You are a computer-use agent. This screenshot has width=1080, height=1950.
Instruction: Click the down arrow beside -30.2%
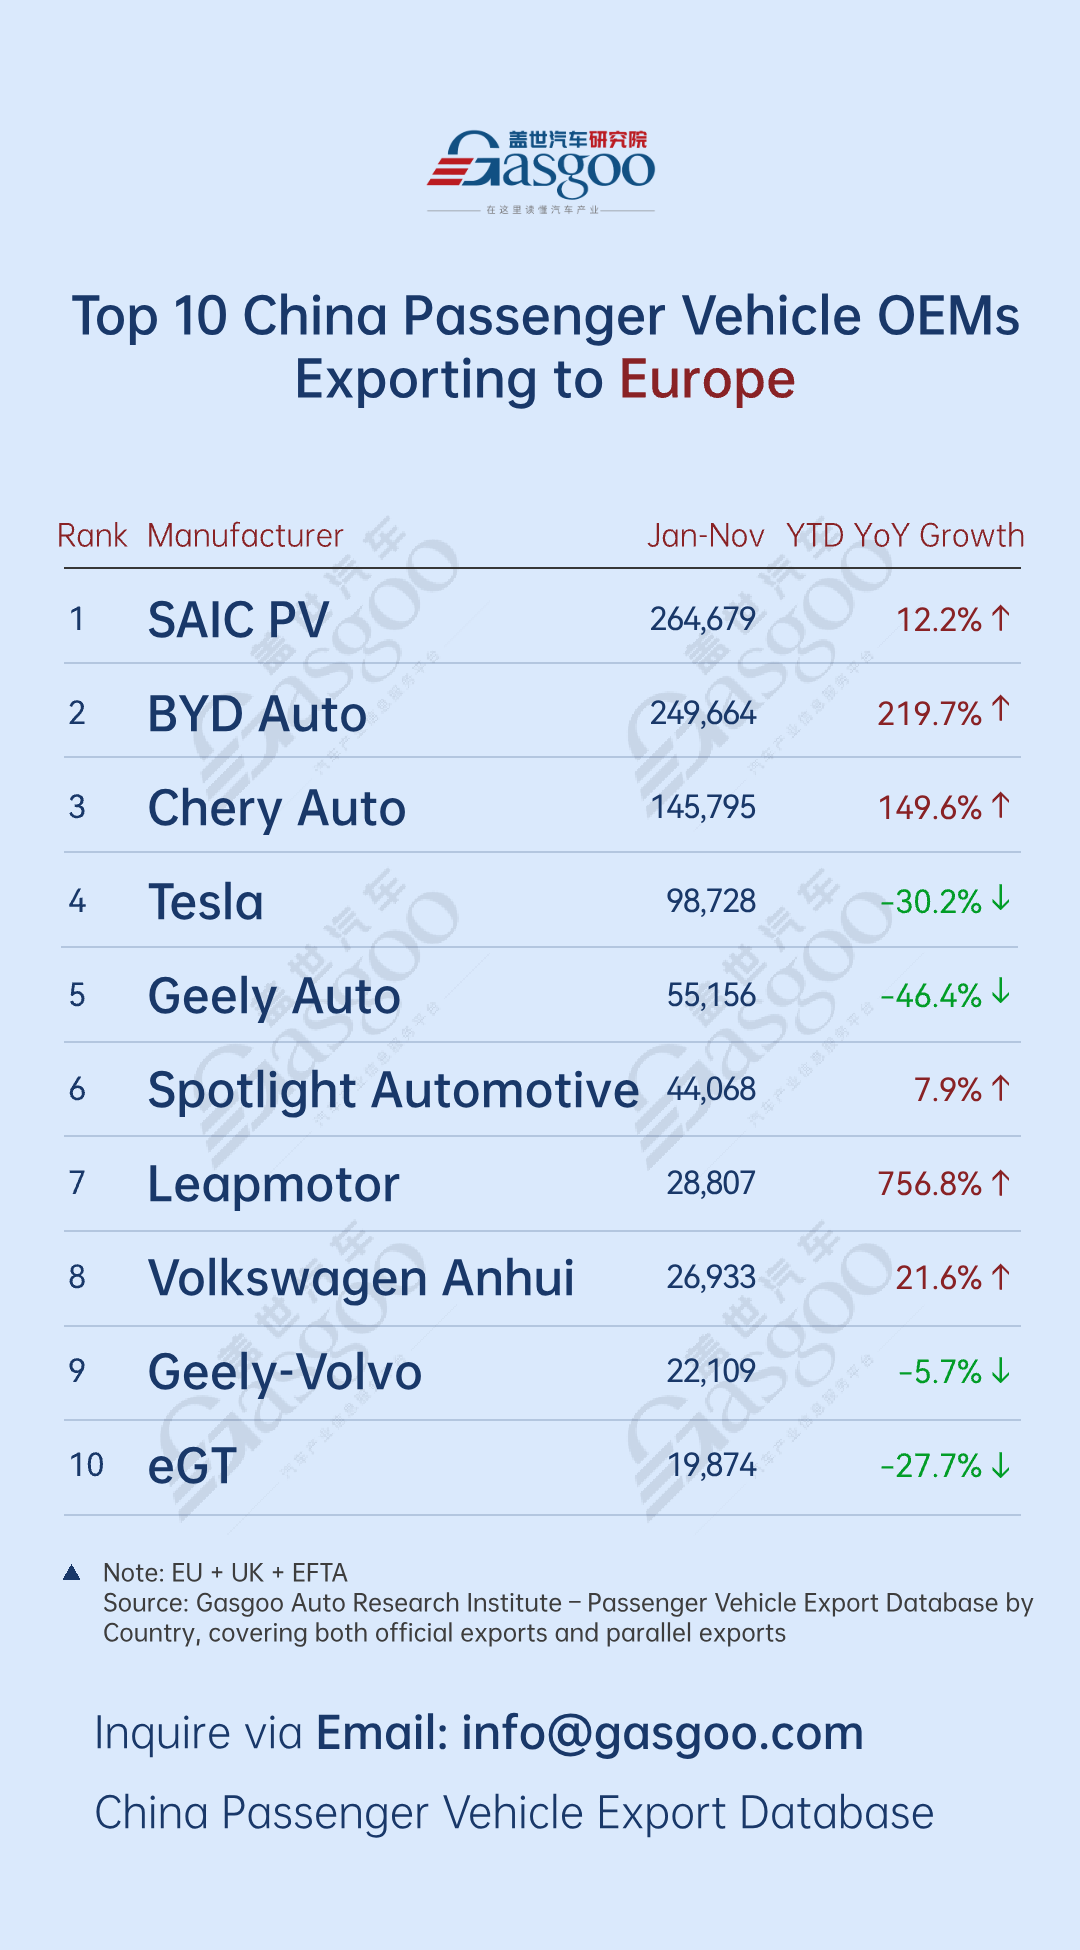tap(1001, 900)
